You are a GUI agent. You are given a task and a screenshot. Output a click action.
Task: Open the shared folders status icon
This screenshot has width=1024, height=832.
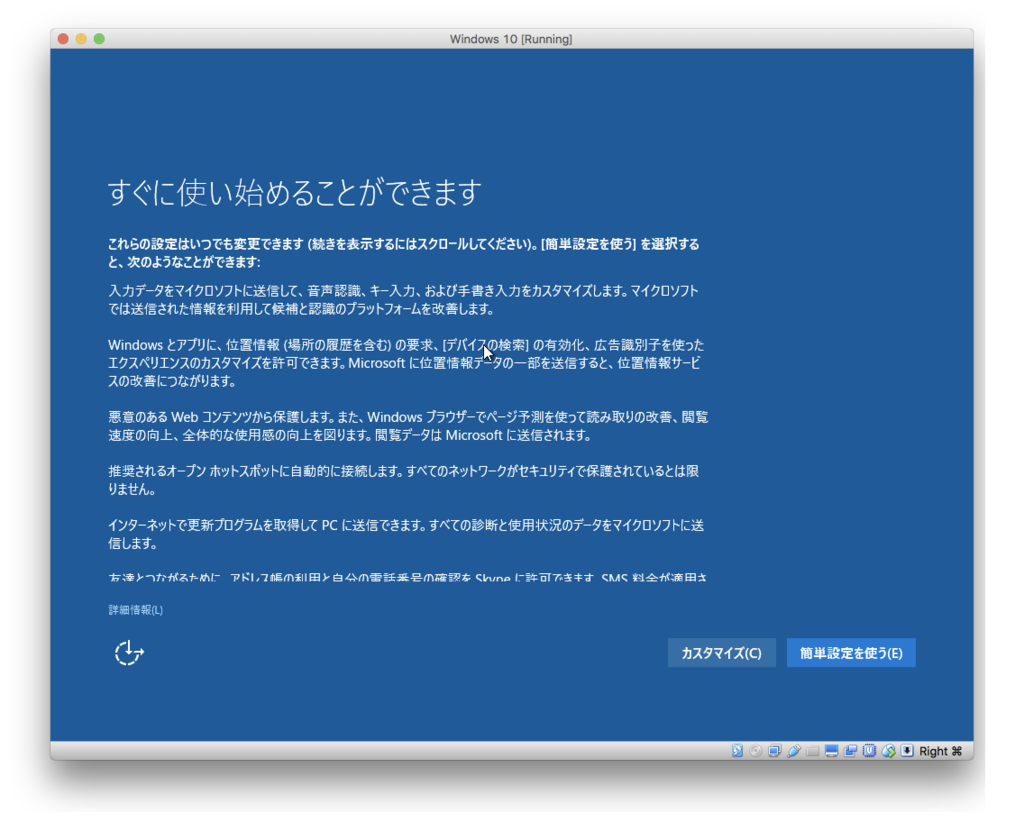click(x=811, y=750)
